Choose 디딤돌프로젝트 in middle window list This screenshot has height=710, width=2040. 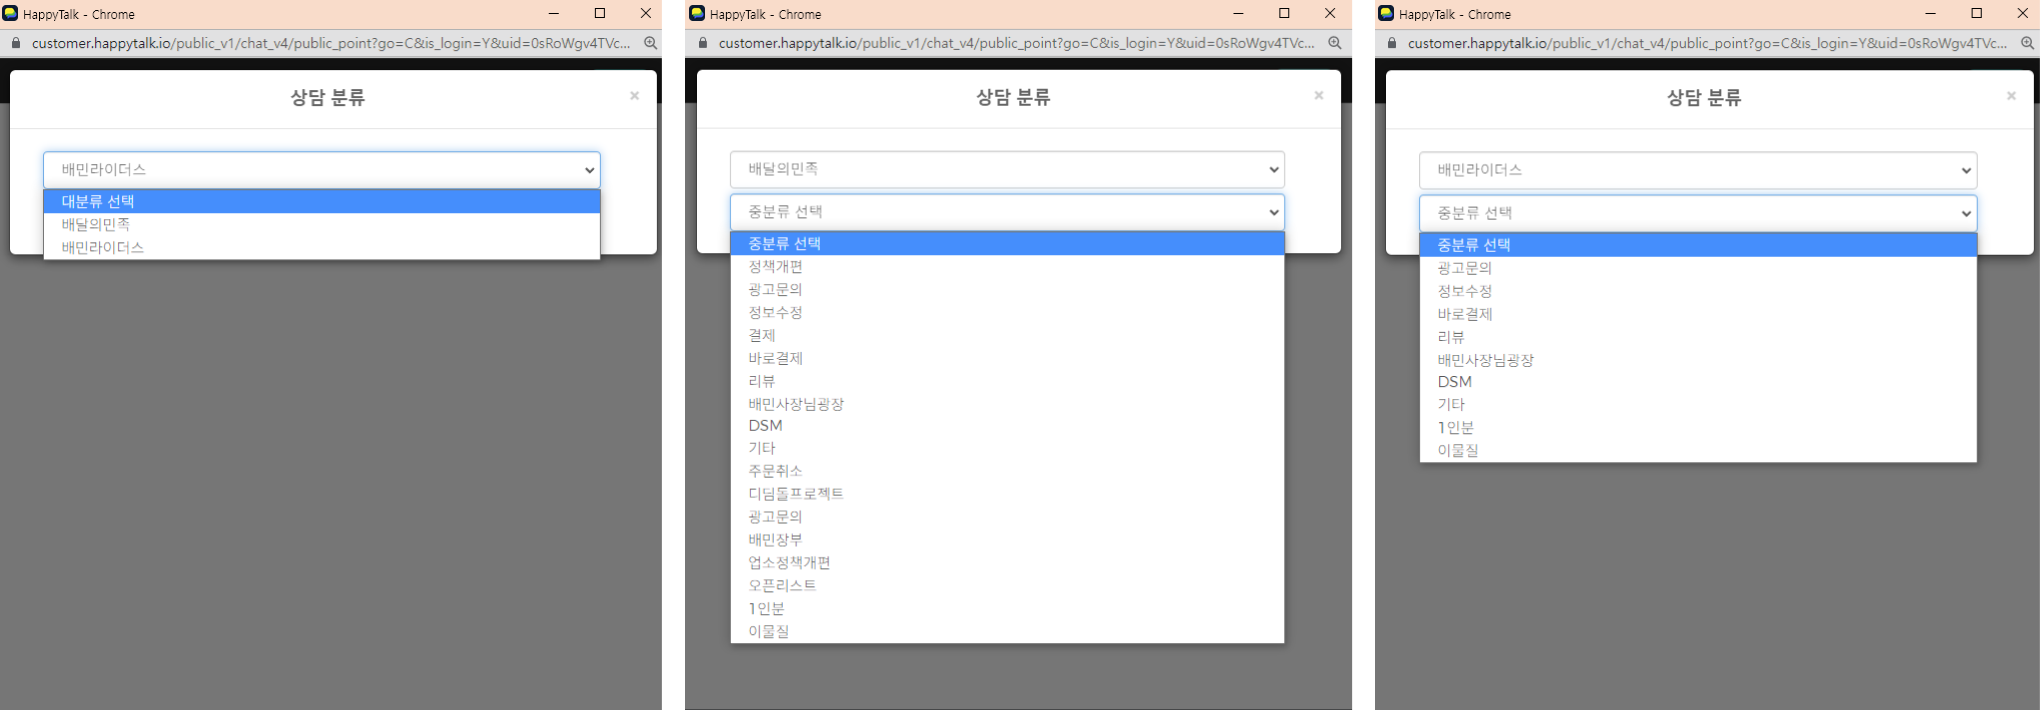(1007, 494)
